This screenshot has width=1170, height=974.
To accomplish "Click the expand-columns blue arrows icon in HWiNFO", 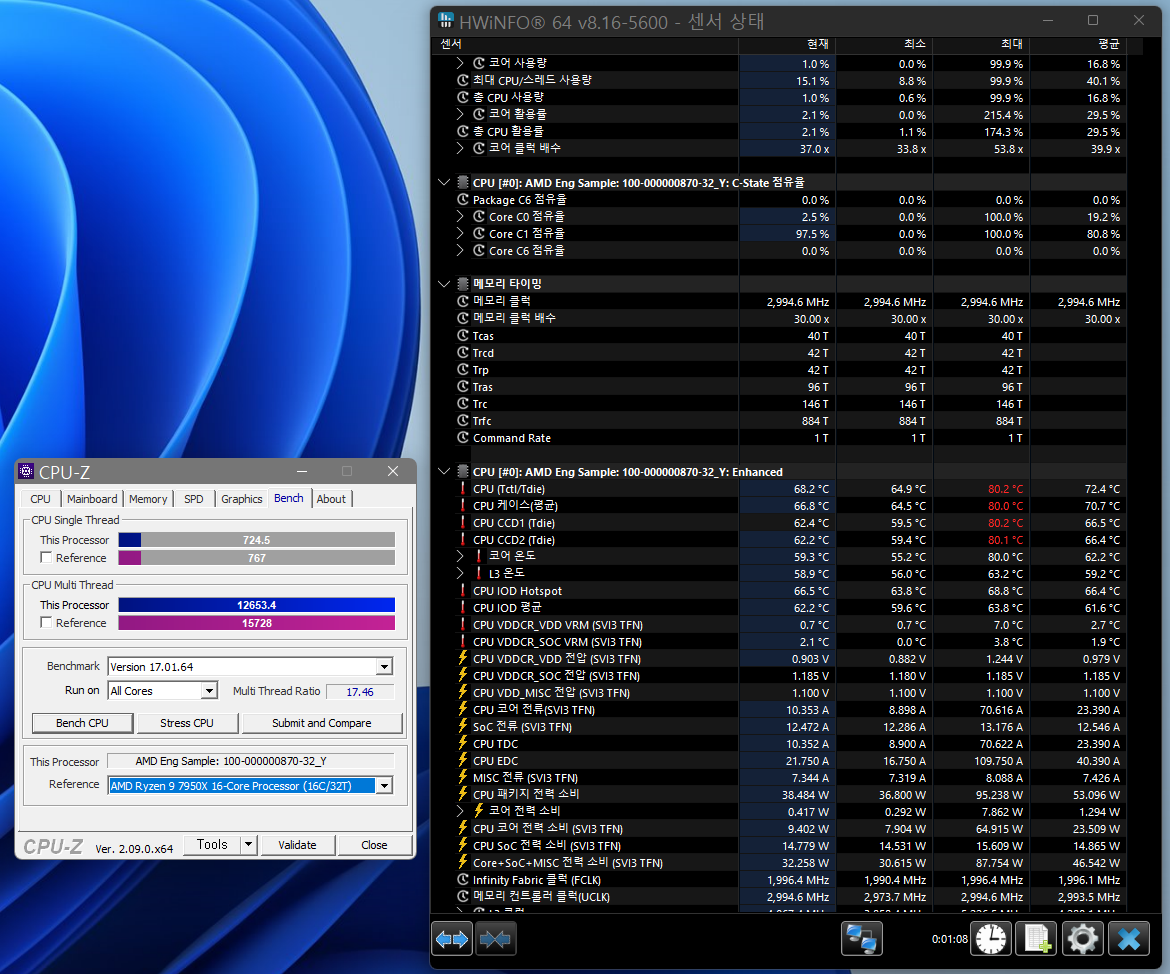I will click(452, 938).
